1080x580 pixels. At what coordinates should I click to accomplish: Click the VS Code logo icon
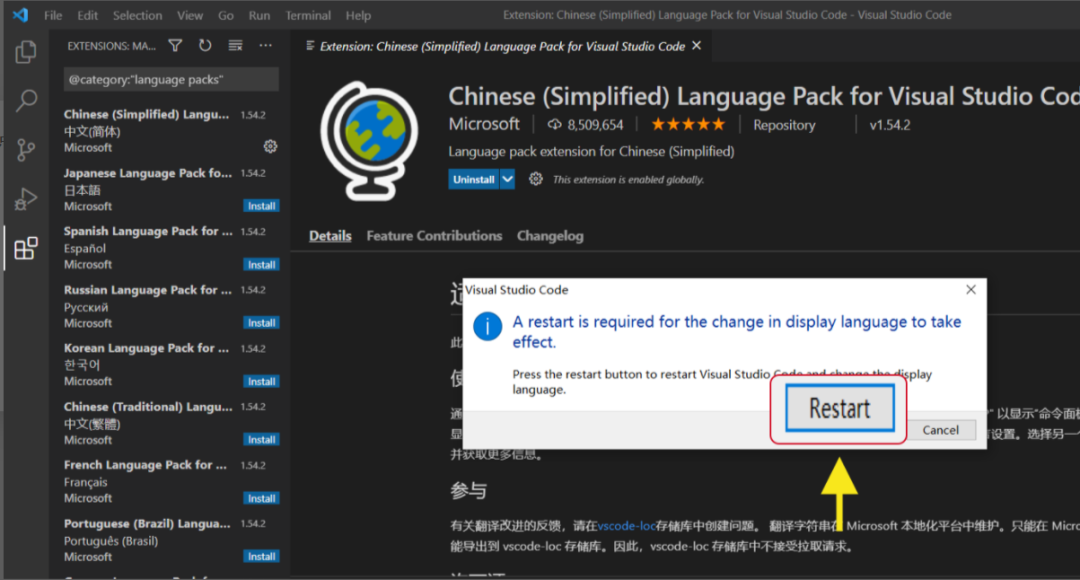(21, 14)
